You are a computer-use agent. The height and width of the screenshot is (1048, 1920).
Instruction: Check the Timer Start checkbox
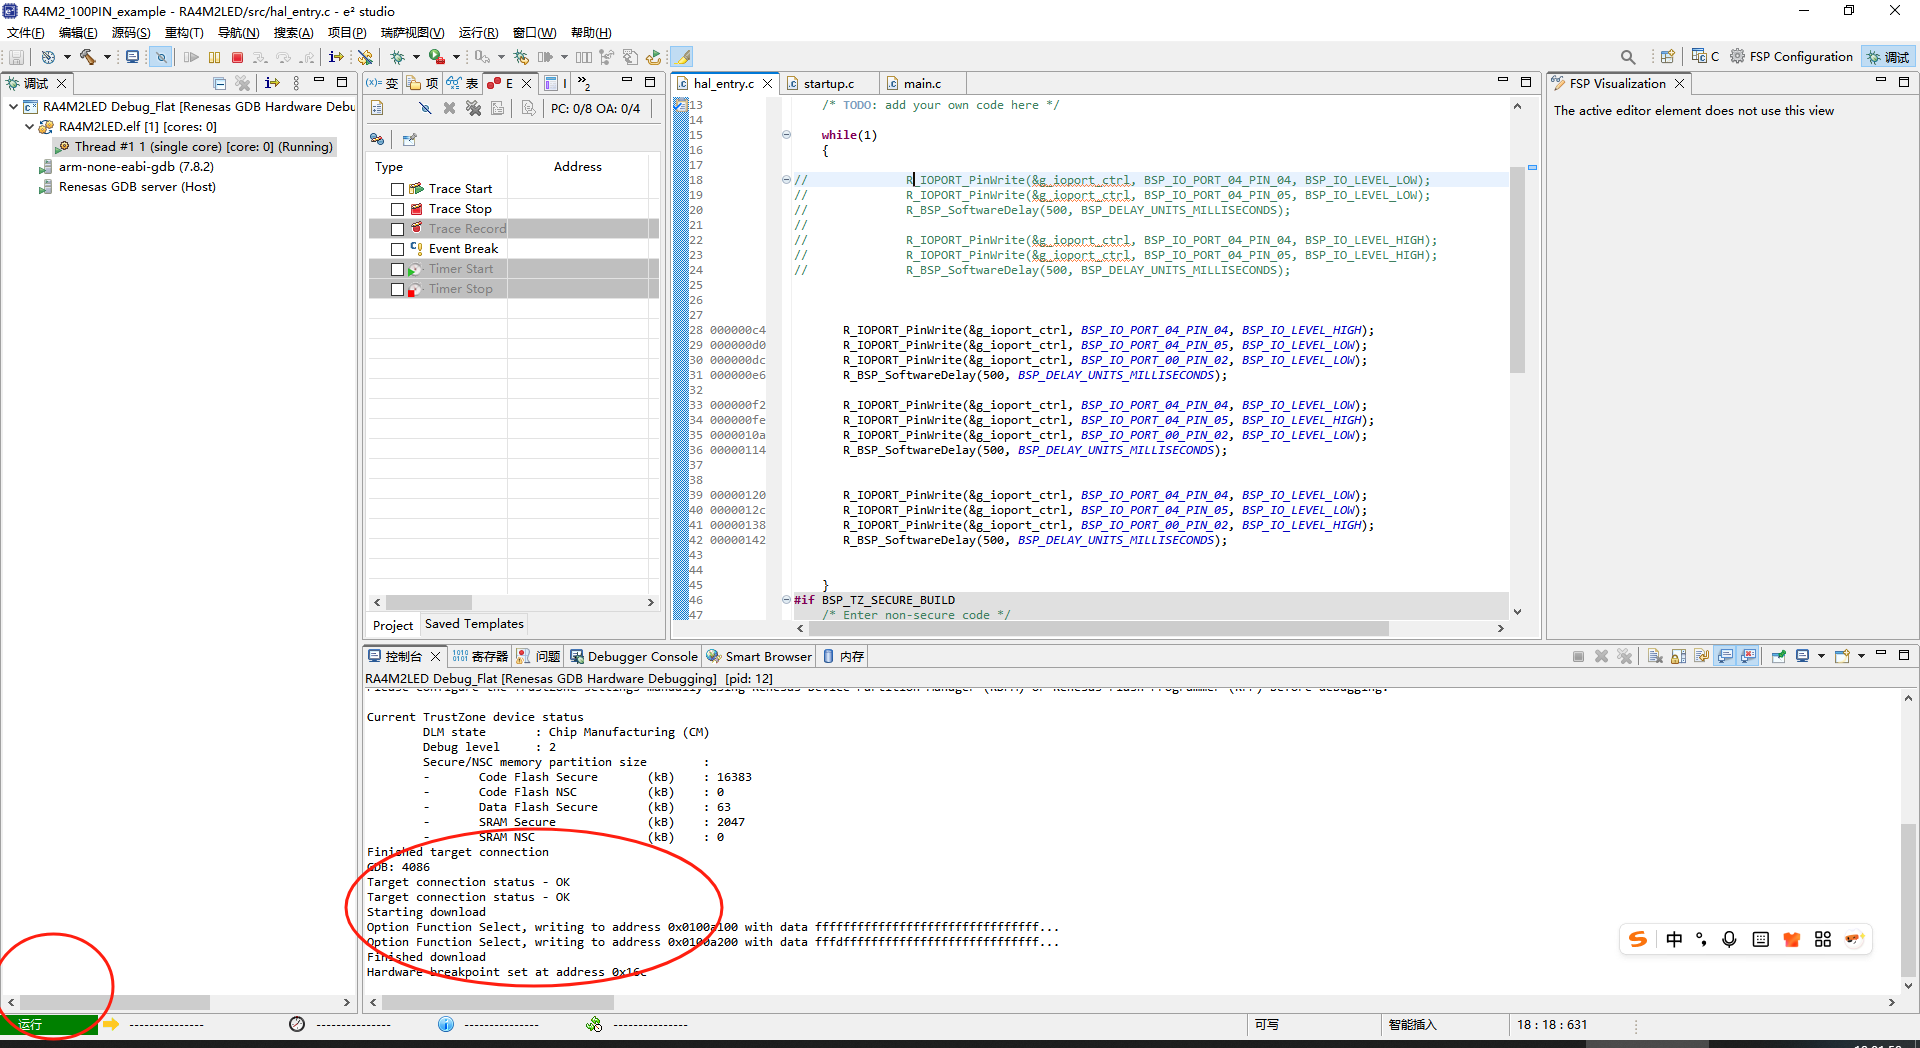click(397, 269)
